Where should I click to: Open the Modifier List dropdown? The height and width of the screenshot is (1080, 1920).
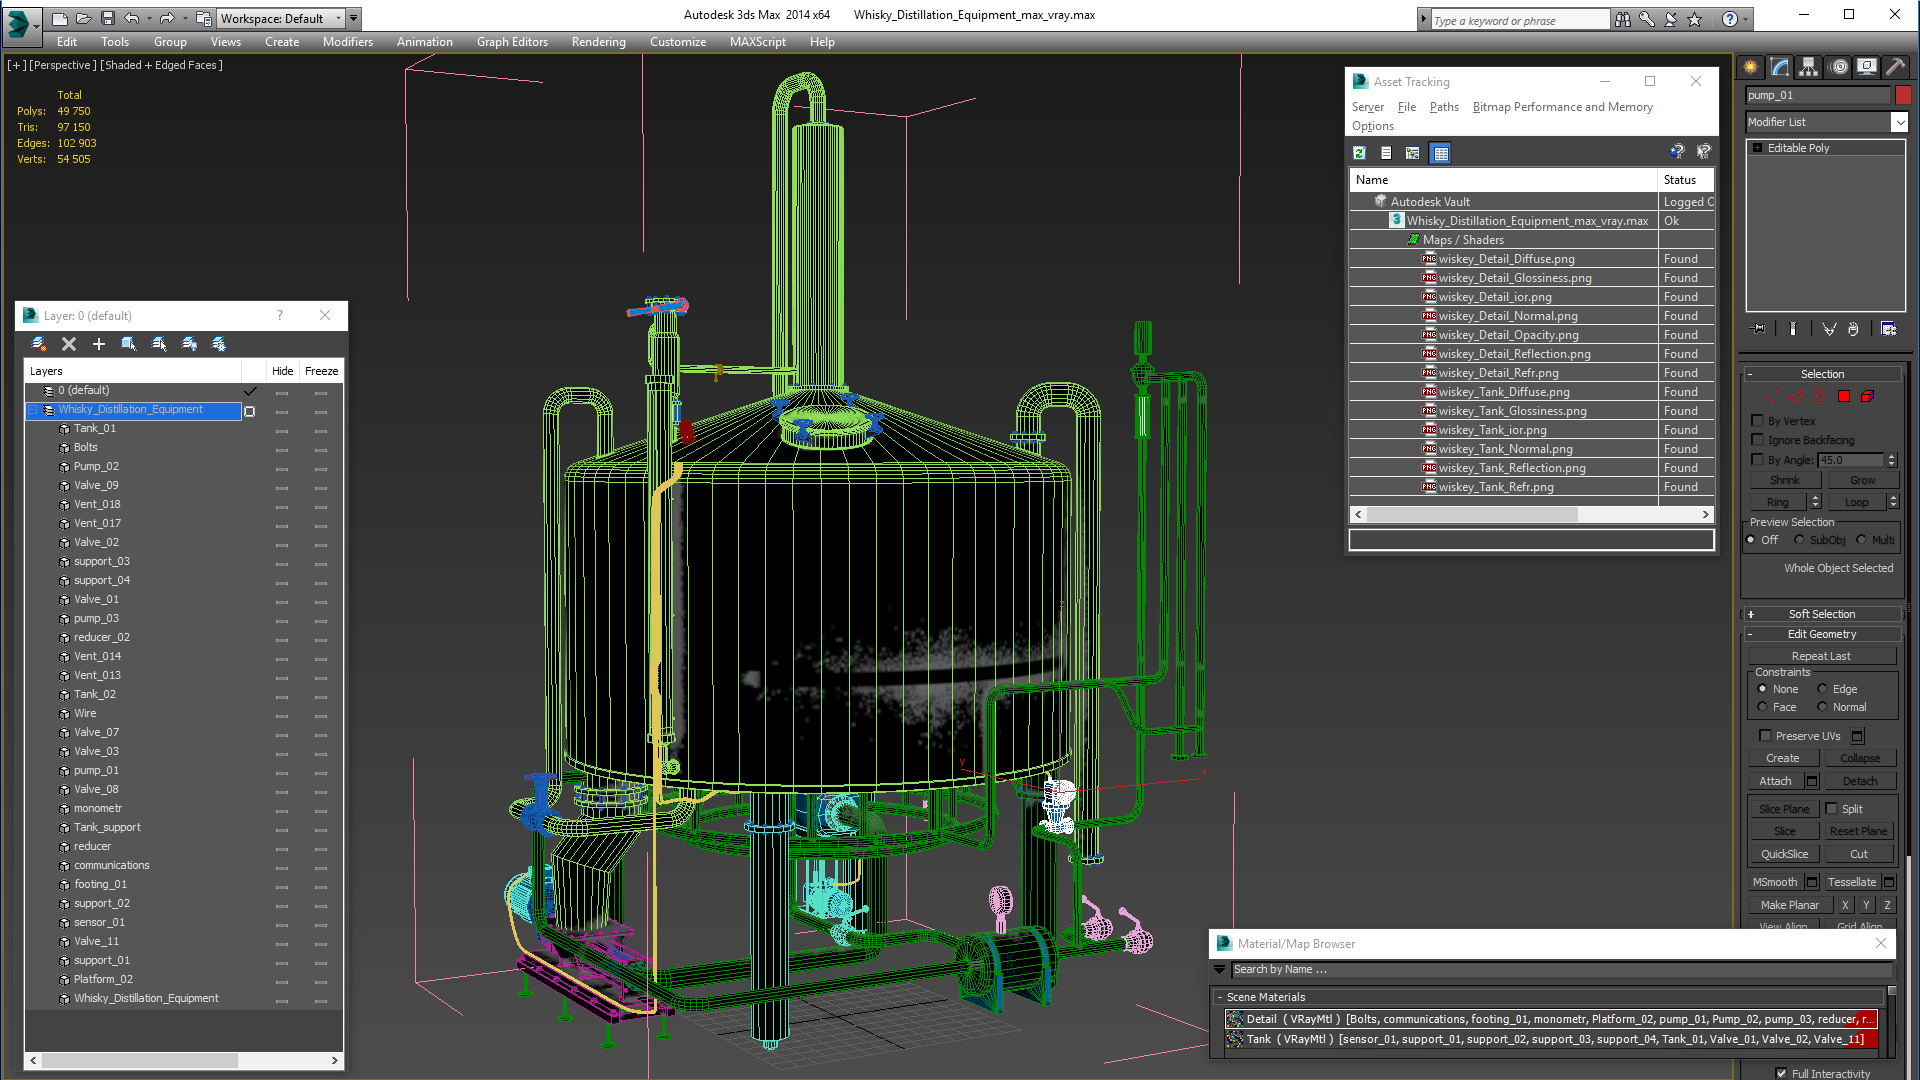(x=1900, y=122)
